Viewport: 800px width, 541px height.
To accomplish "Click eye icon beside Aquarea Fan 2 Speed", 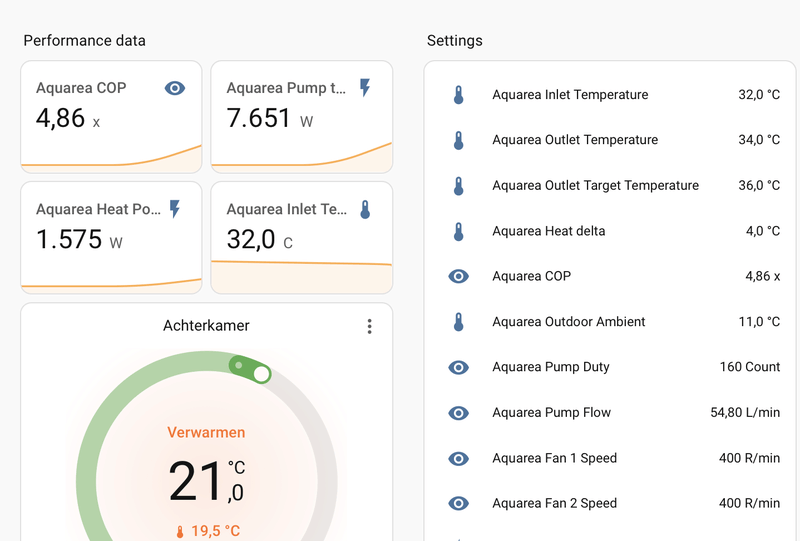I will click(x=459, y=503).
